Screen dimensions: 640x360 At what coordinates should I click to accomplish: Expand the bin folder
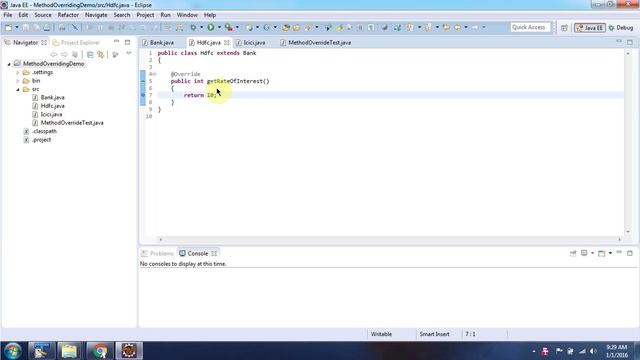18,81
